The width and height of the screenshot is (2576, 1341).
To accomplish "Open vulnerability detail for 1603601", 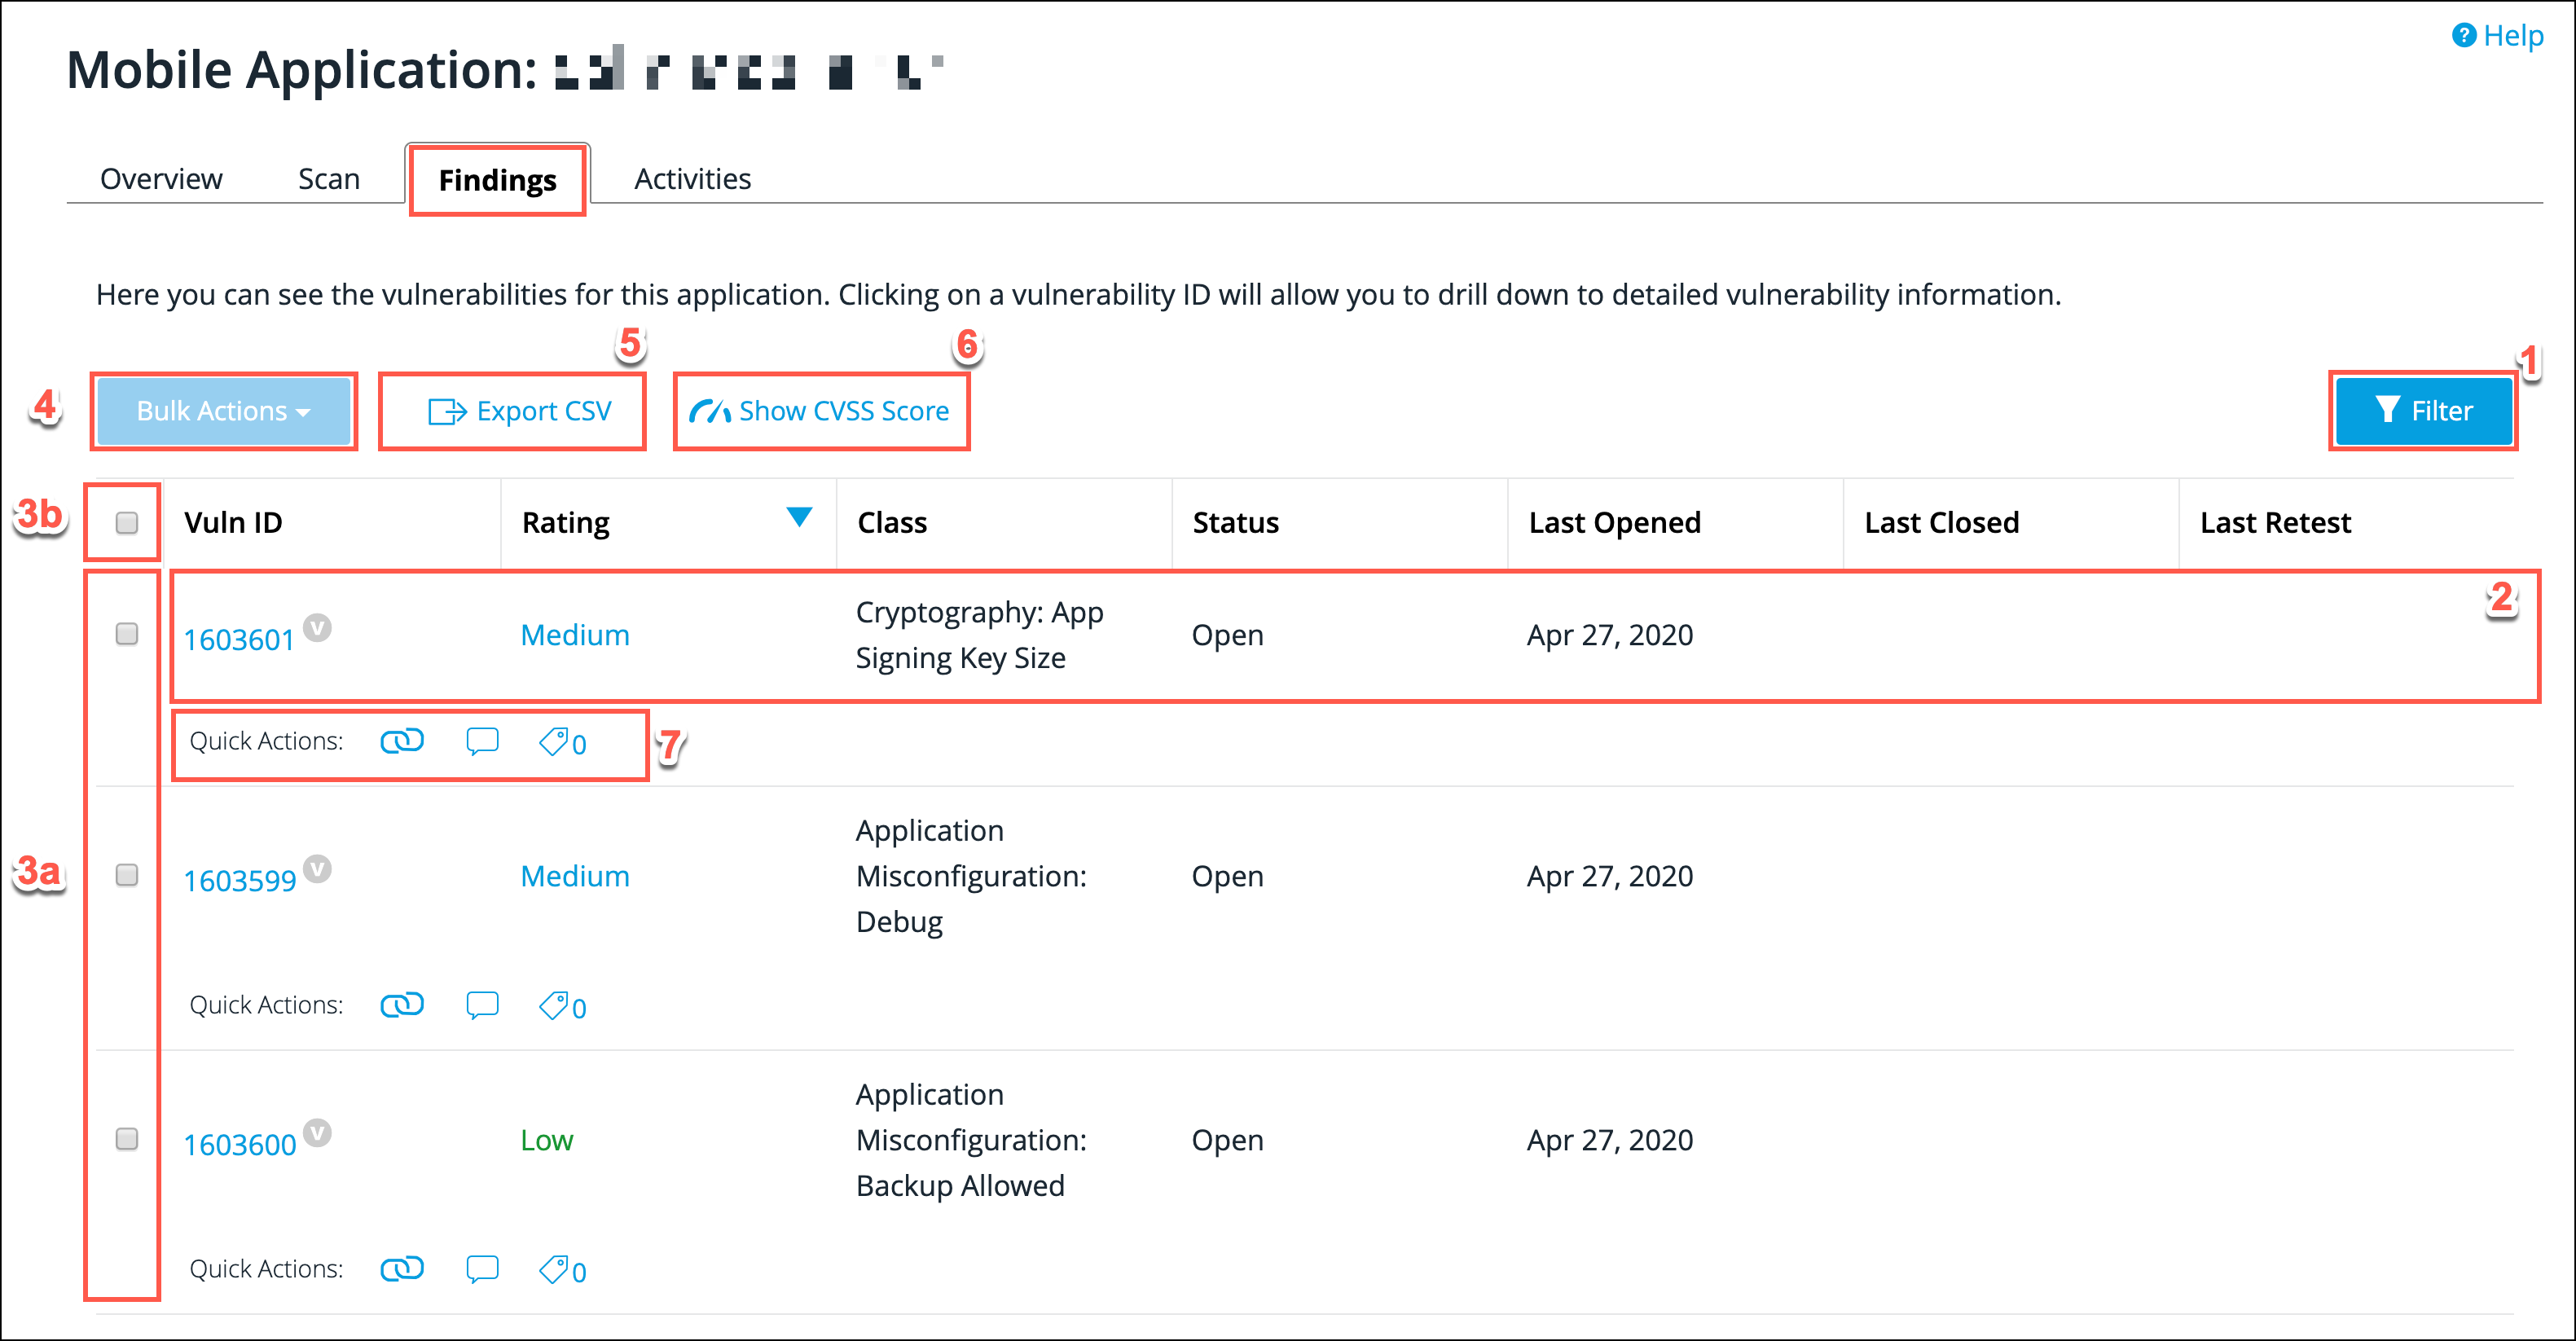I will pos(237,635).
